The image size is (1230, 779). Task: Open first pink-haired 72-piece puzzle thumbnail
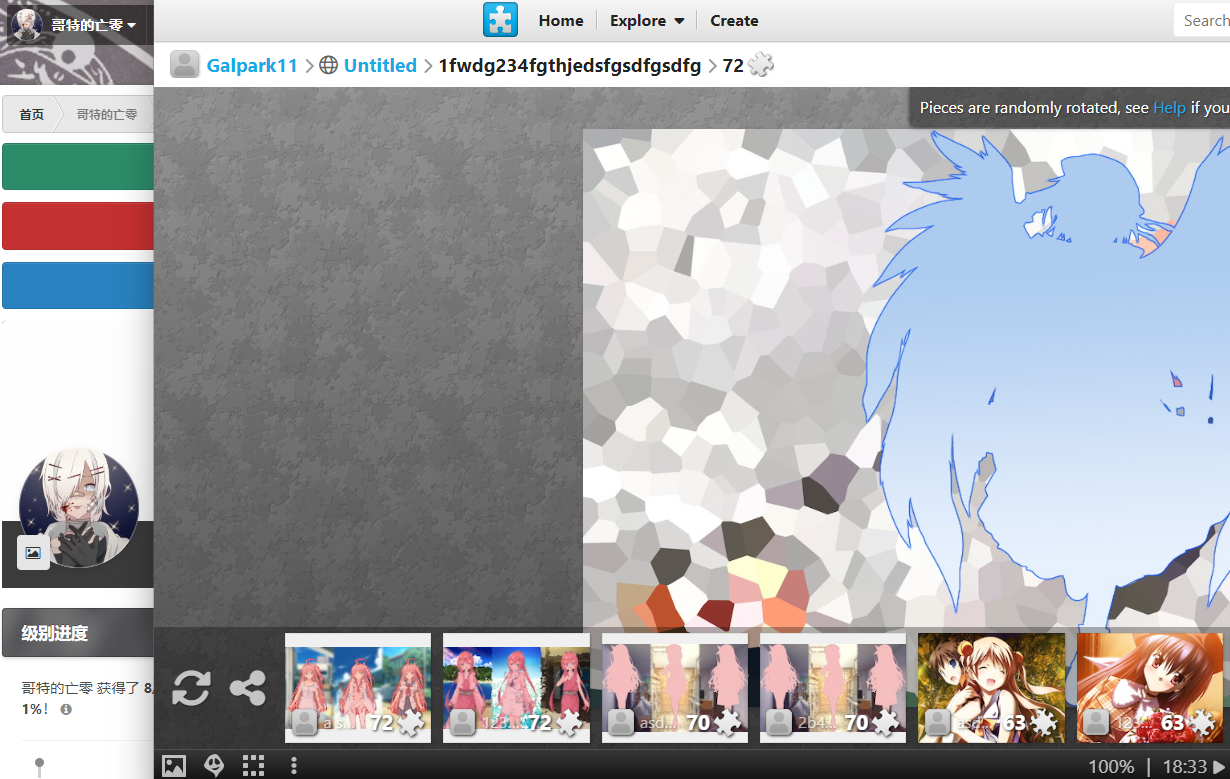coord(358,688)
